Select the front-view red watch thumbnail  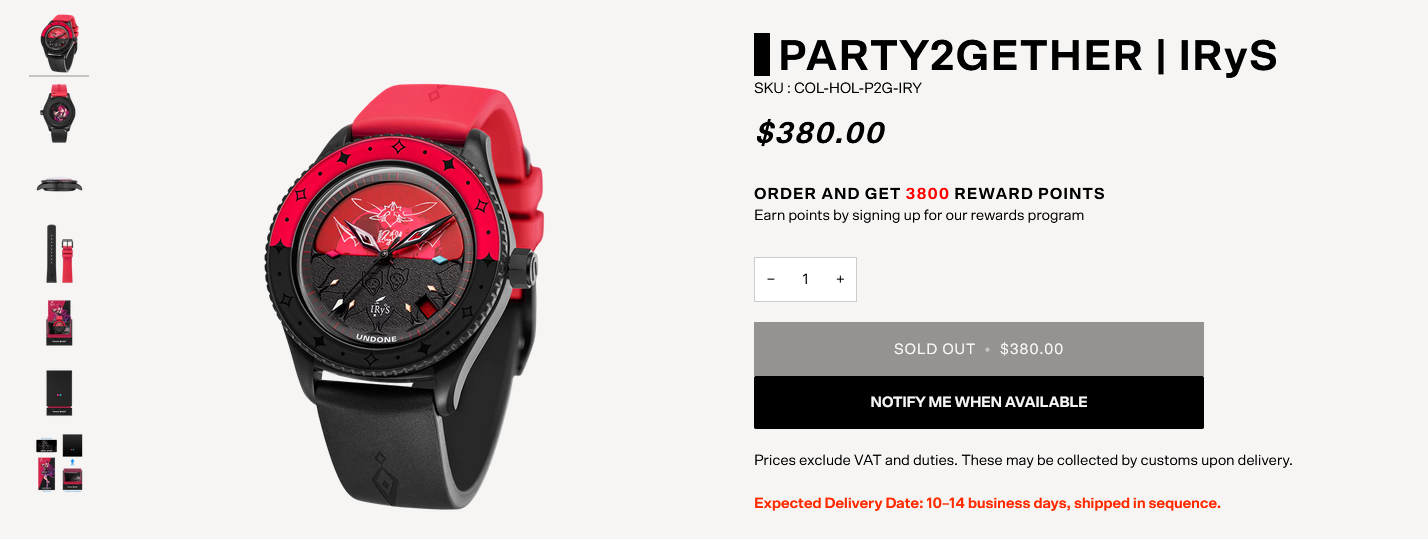pos(59,43)
